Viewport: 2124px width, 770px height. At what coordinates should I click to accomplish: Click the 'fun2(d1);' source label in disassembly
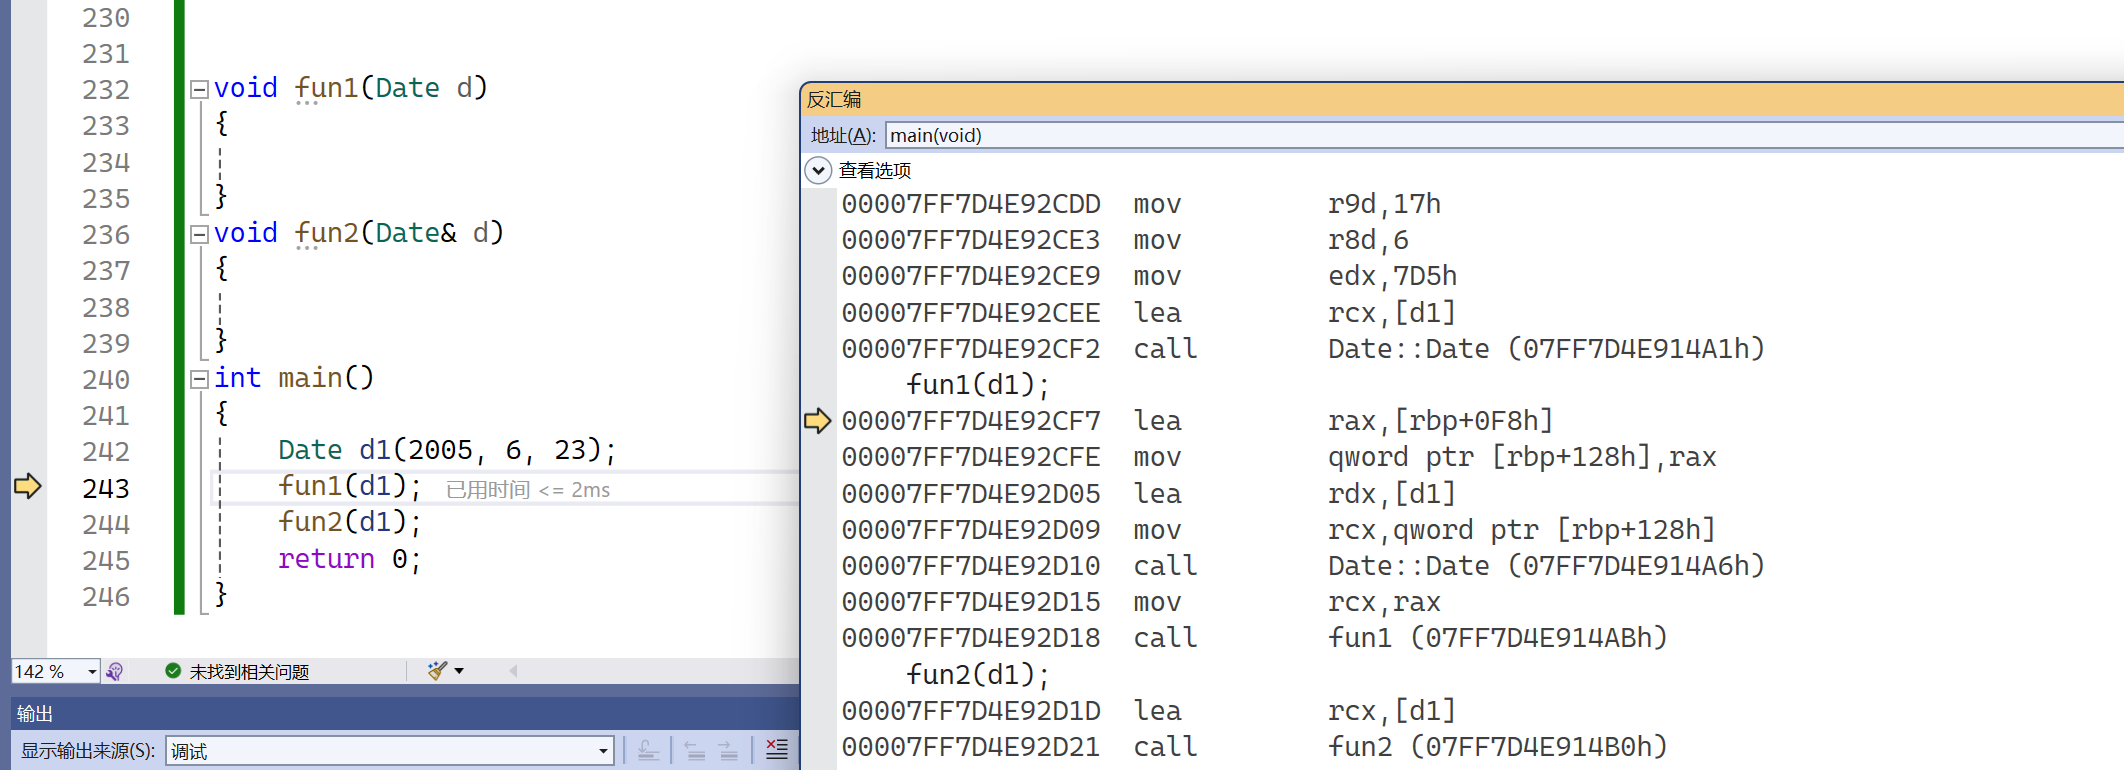point(978,675)
